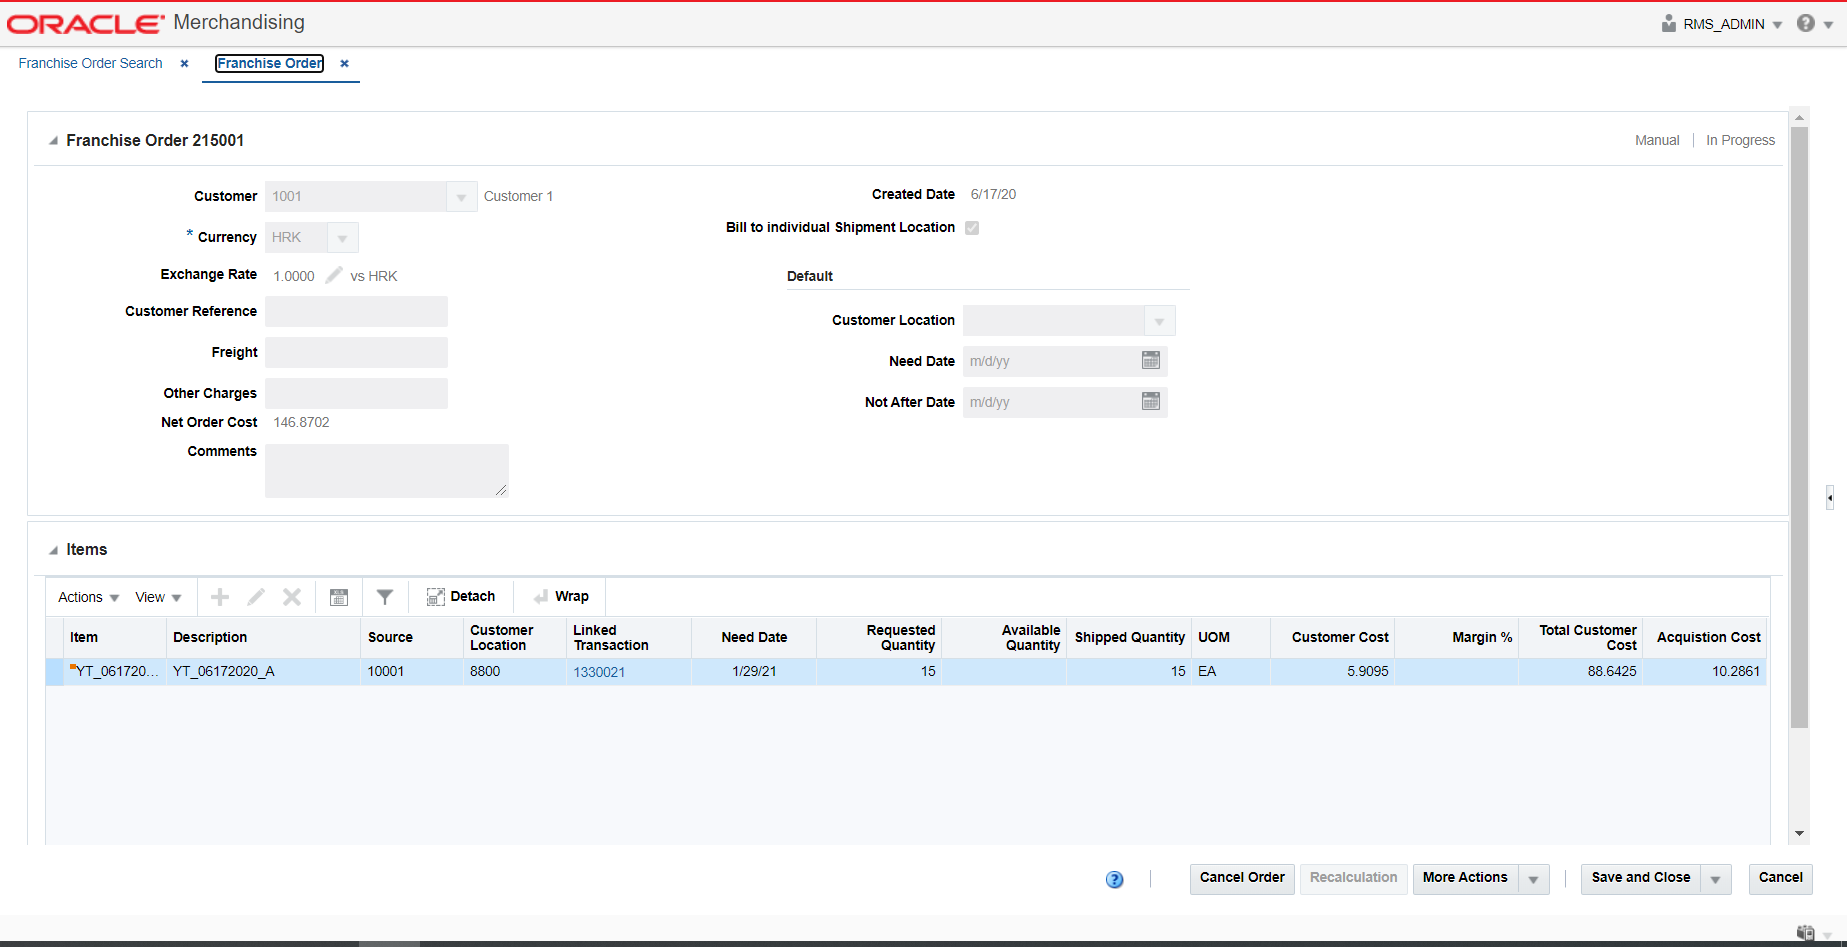Click the Other Charges input field
1847x947 pixels.
pos(356,393)
